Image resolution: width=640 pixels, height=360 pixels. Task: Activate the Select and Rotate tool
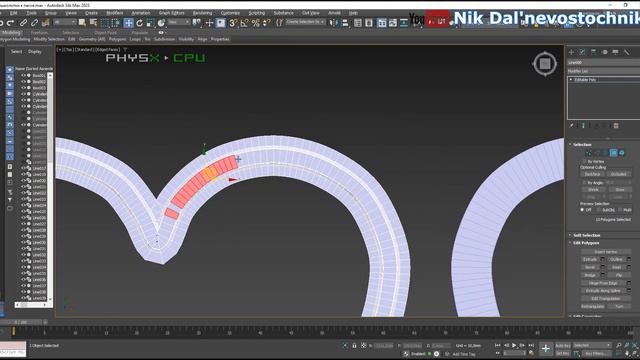(x=140, y=23)
